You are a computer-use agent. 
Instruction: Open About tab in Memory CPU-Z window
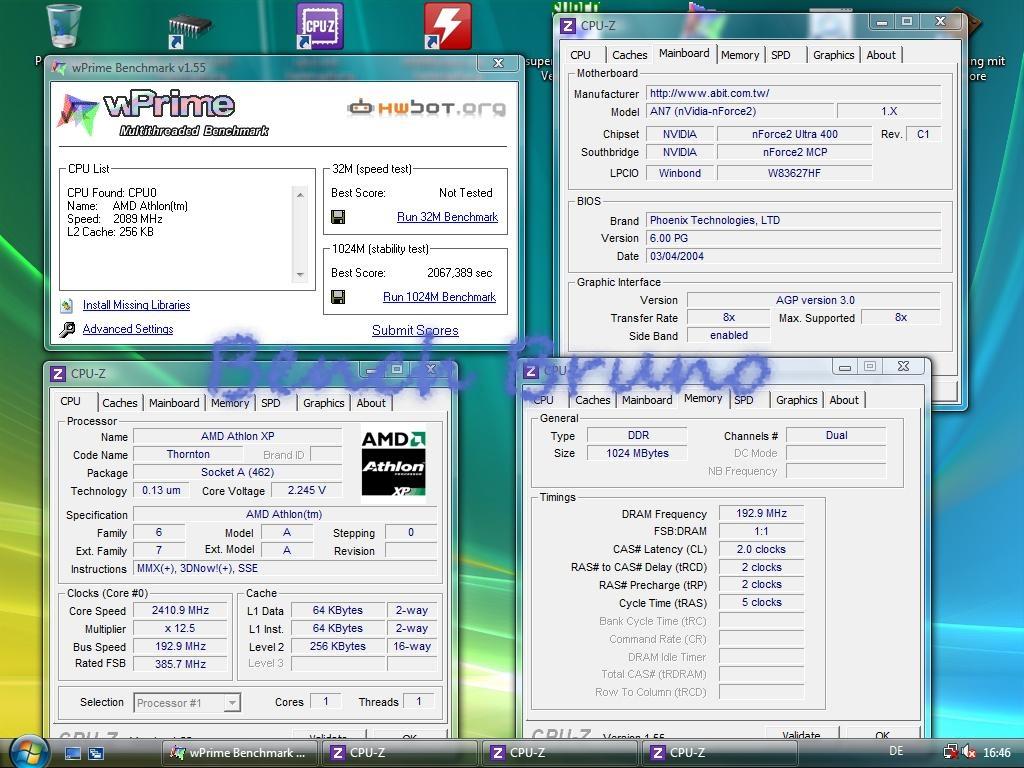844,400
